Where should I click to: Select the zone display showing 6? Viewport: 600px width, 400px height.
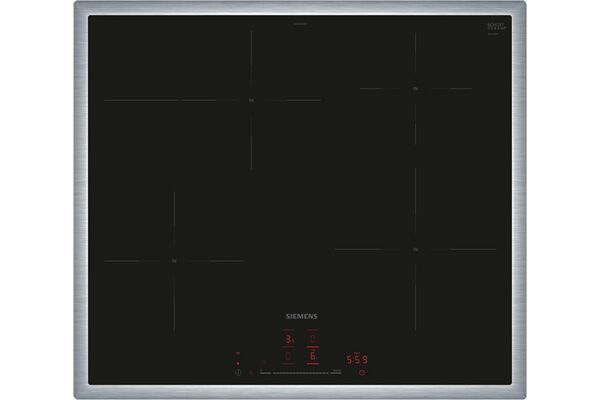coord(313,356)
